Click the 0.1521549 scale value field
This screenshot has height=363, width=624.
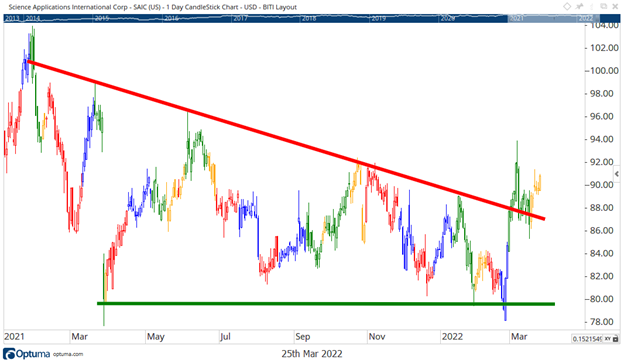point(587,339)
